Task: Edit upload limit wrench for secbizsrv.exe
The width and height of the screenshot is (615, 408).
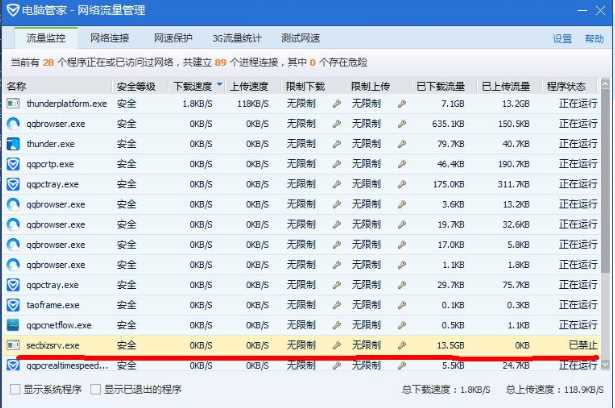Action: [401, 345]
